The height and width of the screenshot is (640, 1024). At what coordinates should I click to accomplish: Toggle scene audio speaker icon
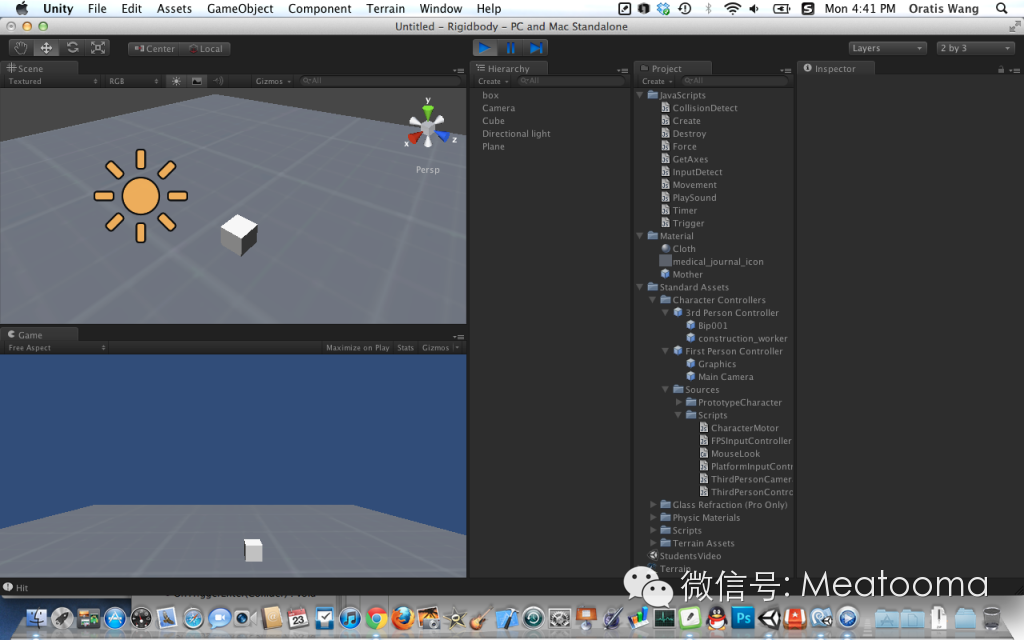[217, 81]
